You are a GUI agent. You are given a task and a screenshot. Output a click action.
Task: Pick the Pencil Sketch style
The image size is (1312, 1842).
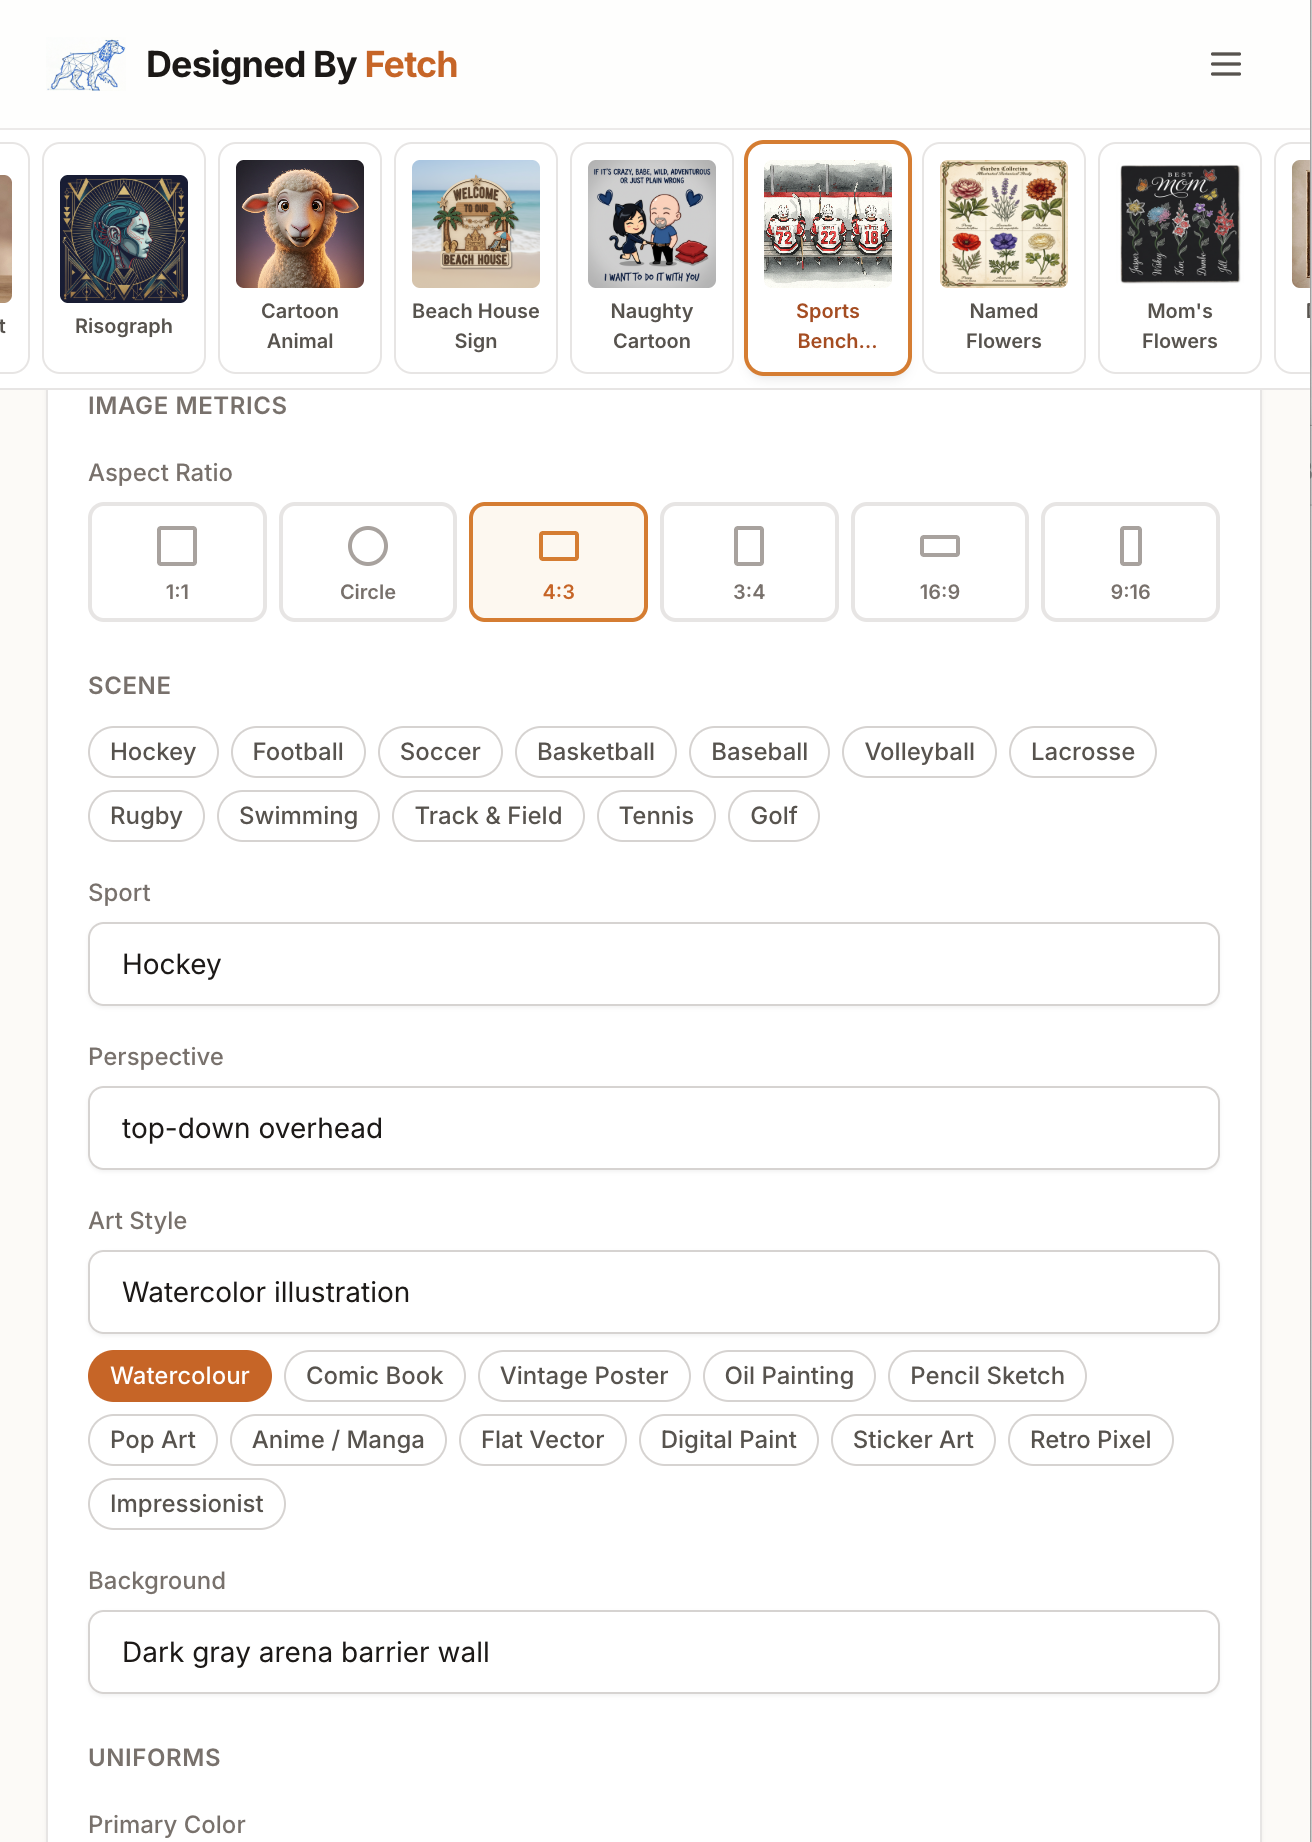987,1376
